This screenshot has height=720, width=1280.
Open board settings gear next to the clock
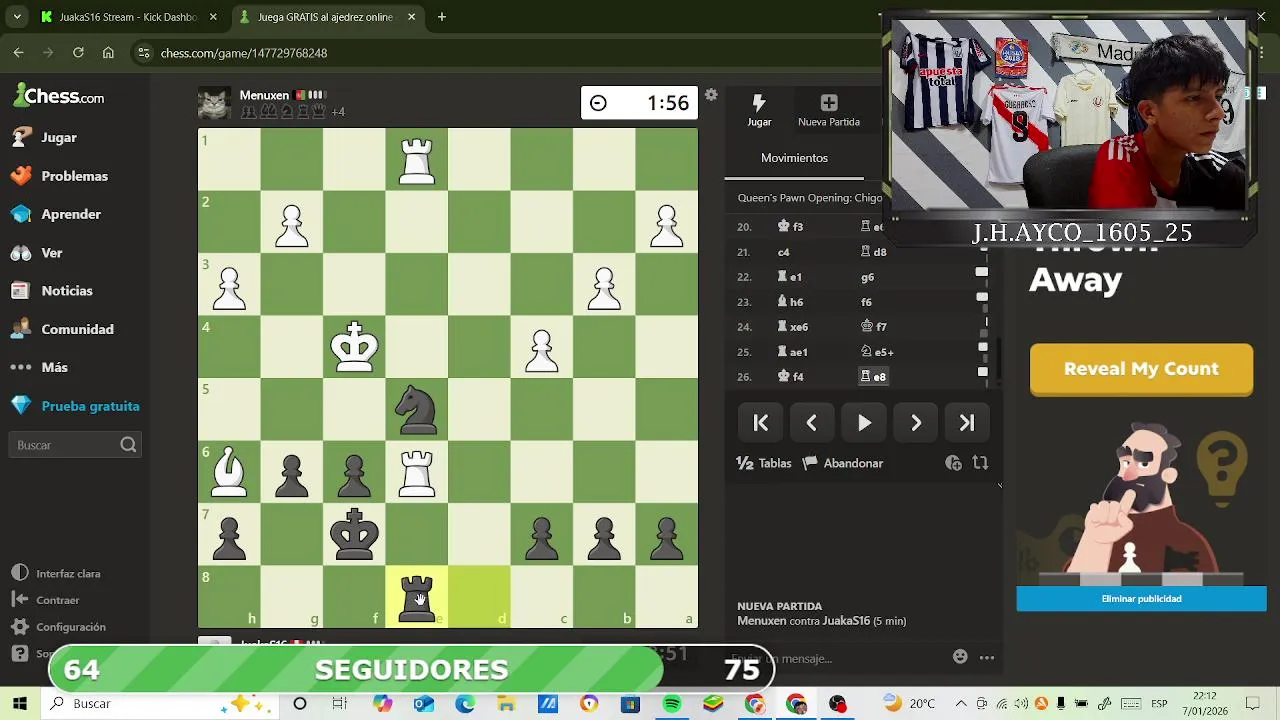pos(711,95)
